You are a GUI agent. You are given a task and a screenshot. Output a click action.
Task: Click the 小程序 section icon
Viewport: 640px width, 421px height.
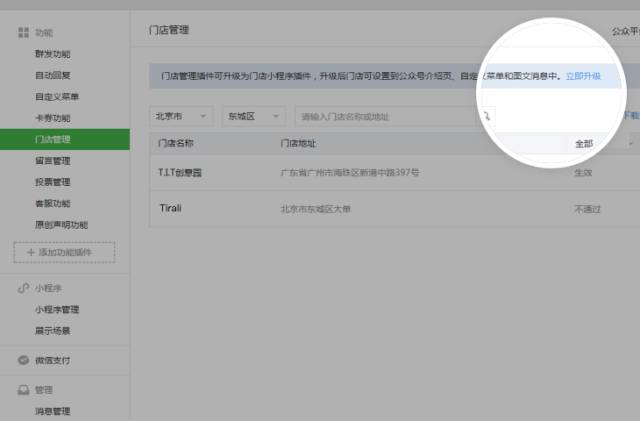pos(23,288)
